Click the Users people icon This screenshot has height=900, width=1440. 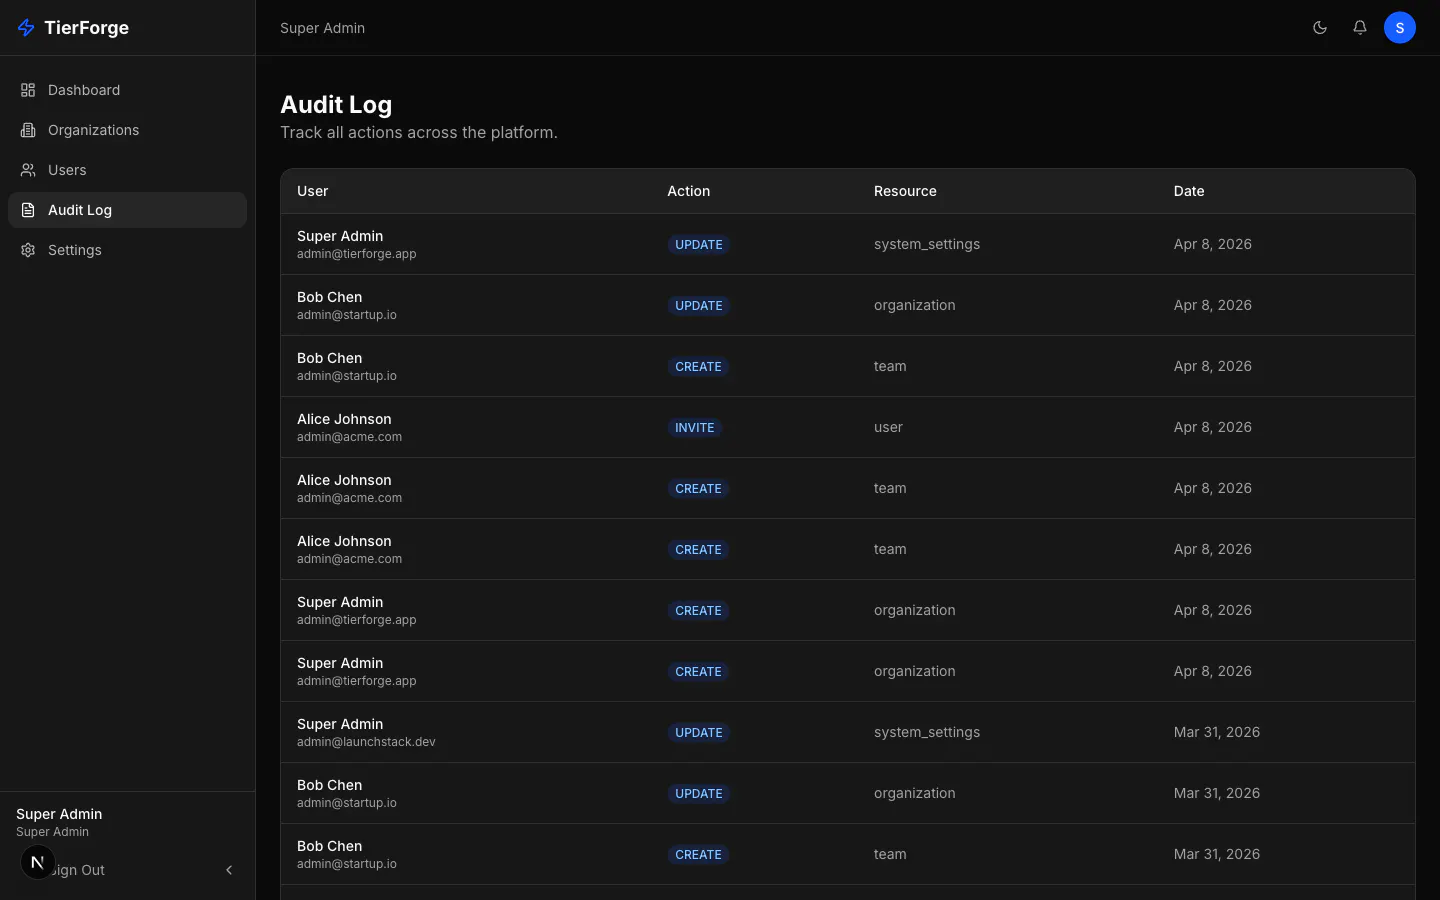click(x=28, y=170)
